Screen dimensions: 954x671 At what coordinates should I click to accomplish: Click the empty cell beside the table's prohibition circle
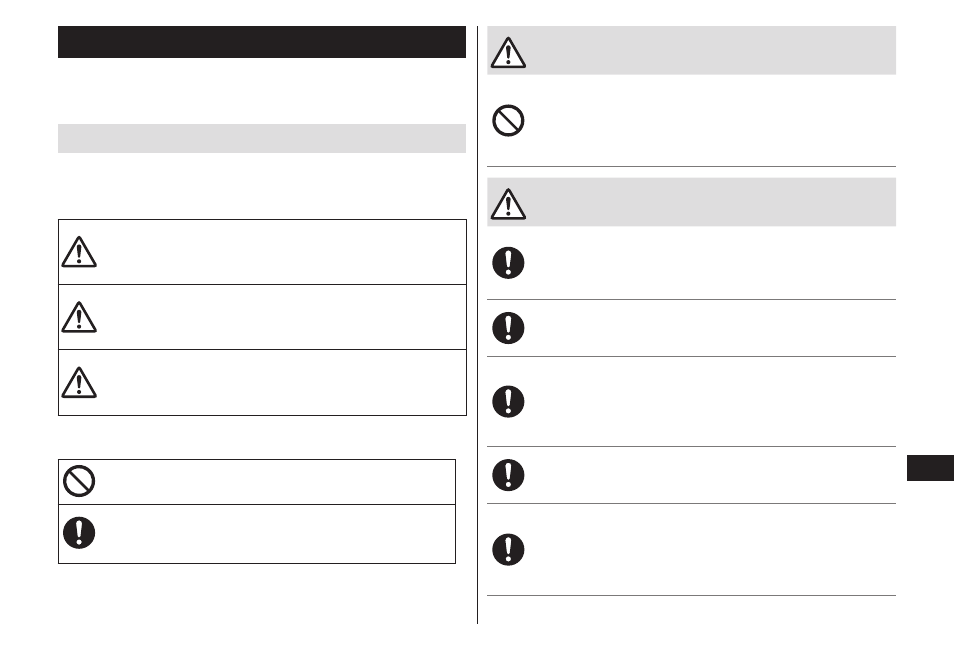tap(277, 482)
